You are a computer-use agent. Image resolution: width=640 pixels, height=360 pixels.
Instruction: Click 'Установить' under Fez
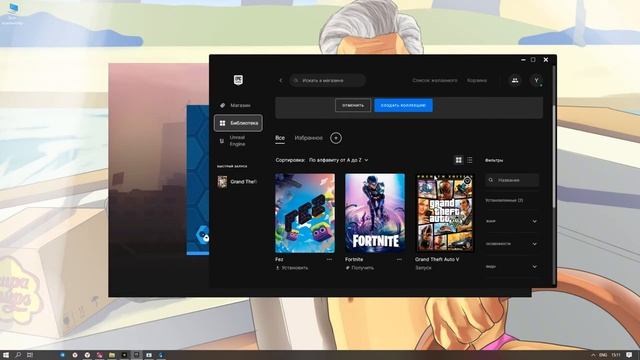pyautogui.click(x=292, y=268)
